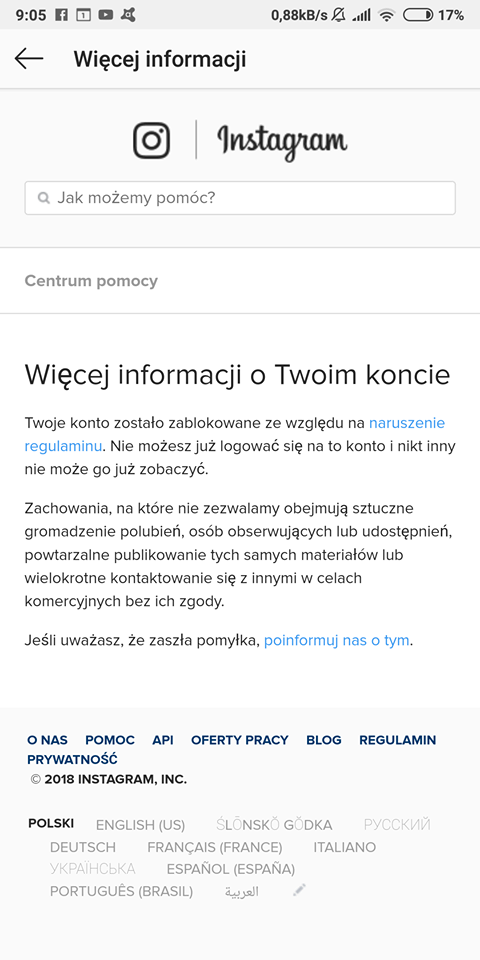The image size is (480, 960).
Task: Switch language to РУССКИЙ
Action: (397, 825)
